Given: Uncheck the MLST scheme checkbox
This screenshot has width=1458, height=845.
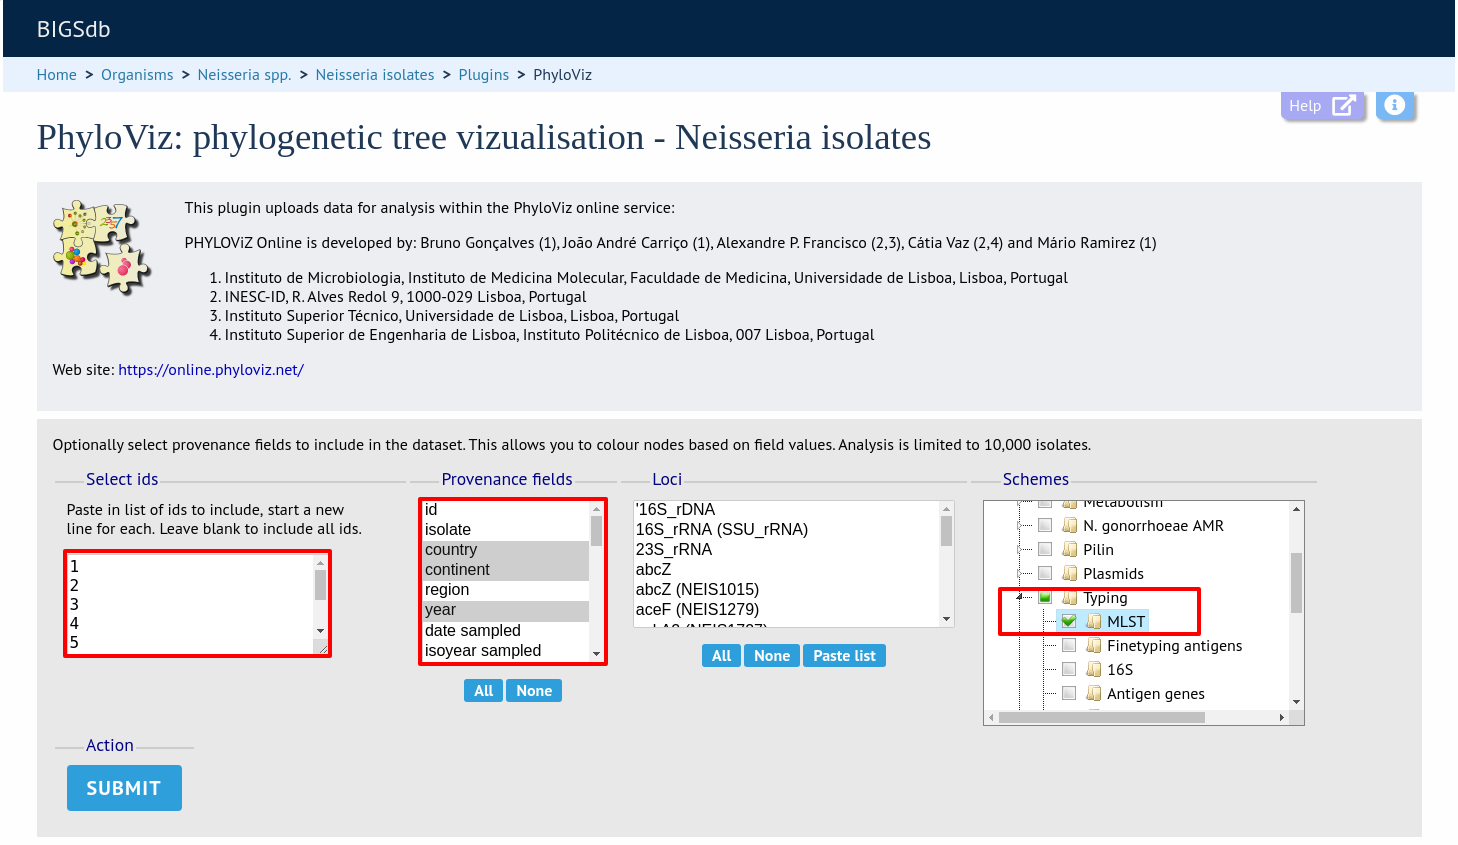Looking at the screenshot, I should pyautogui.click(x=1069, y=621).
